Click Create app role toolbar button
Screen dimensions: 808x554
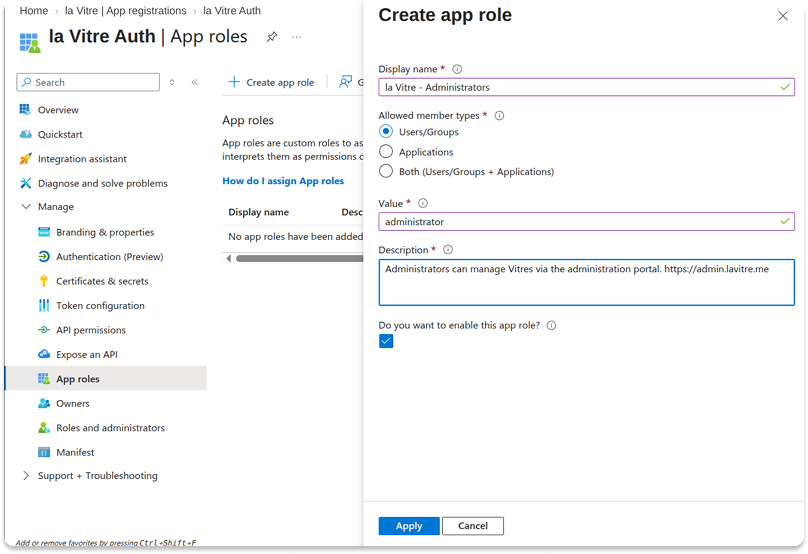click(272, 82)
